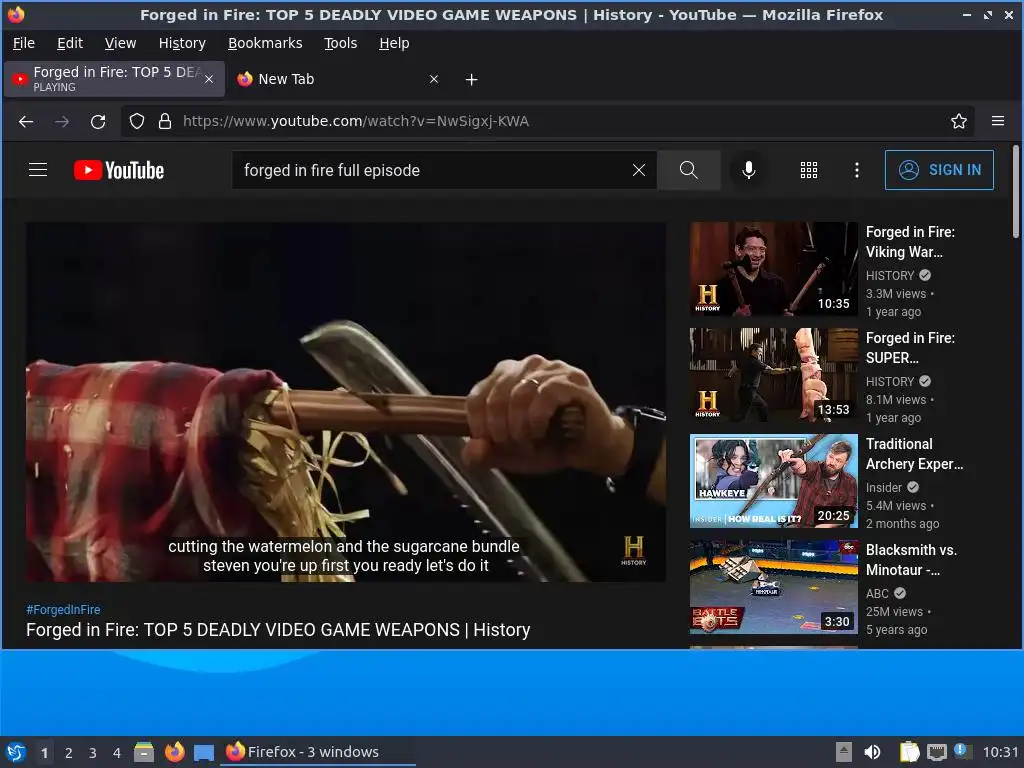This screenshot has width=1024, height=768.
Task: Open the volume control in system tray
Action: 872,752
